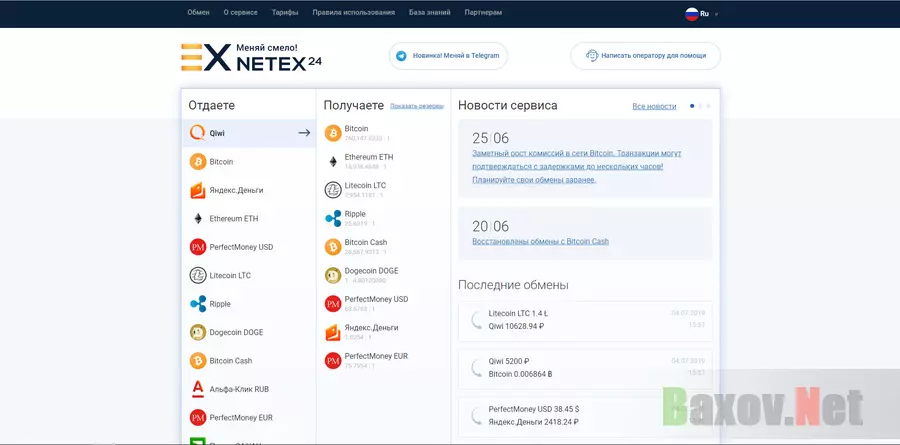
Task: Click the Bitcoin Cash icon under Отдаете
Action: [198, 361]
